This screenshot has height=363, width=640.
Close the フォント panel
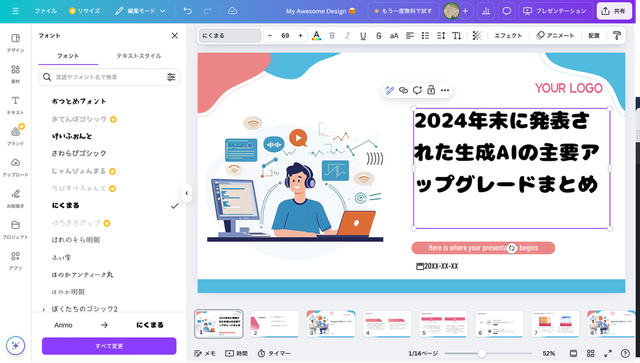click(x=175, y=36)
